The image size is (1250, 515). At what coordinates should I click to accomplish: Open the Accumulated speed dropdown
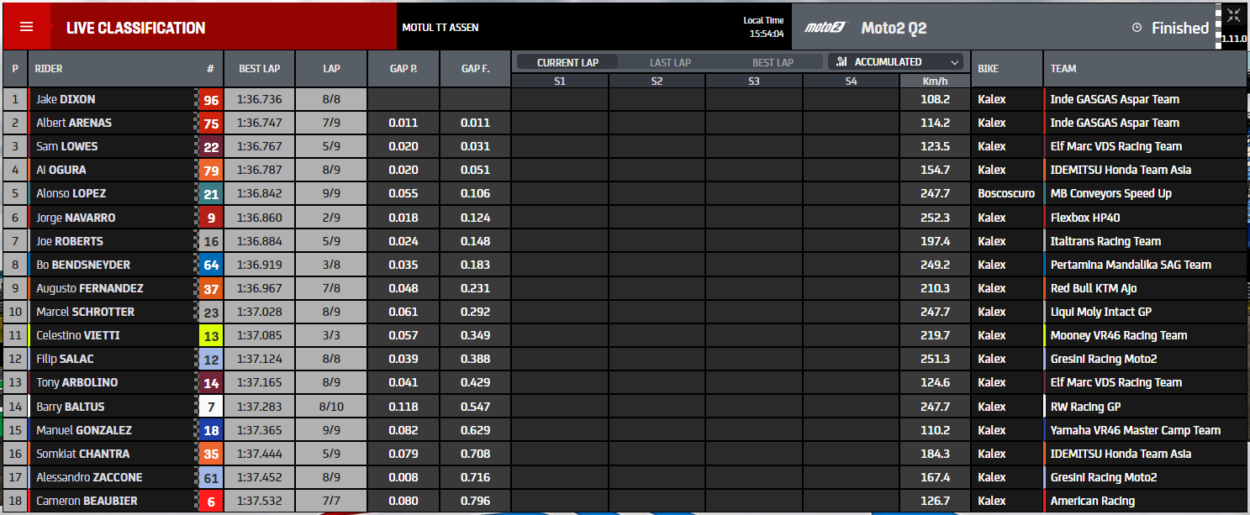[x=897, y=62]
